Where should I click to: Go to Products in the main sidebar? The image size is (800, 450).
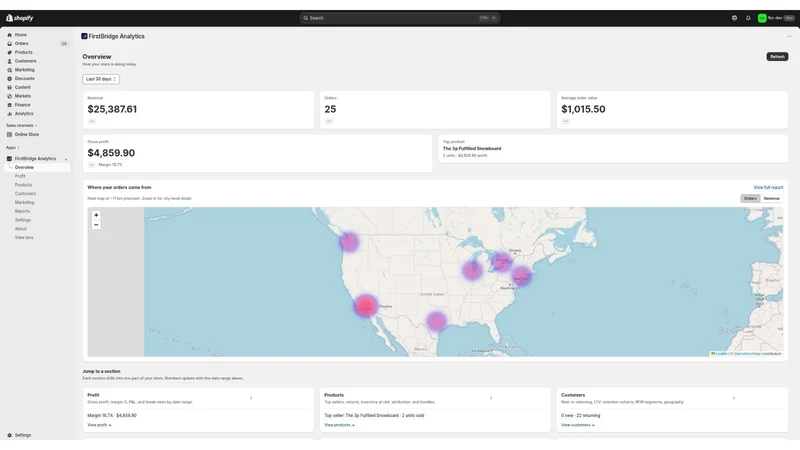click(x=23, y=52)
